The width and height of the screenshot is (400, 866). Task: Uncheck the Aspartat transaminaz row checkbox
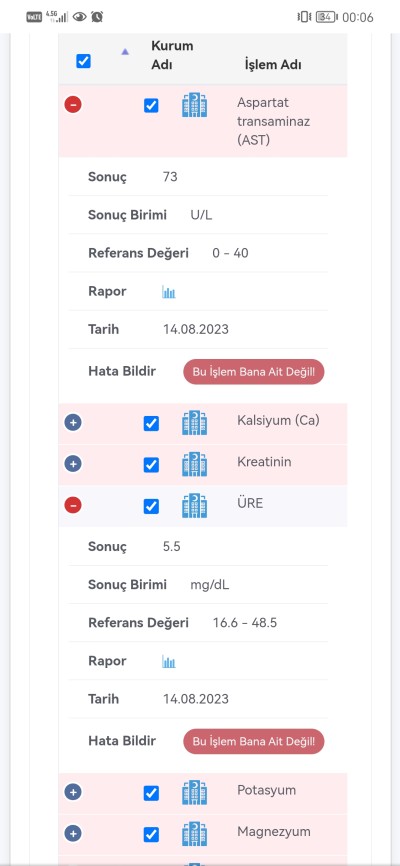(x=151, y=105)
